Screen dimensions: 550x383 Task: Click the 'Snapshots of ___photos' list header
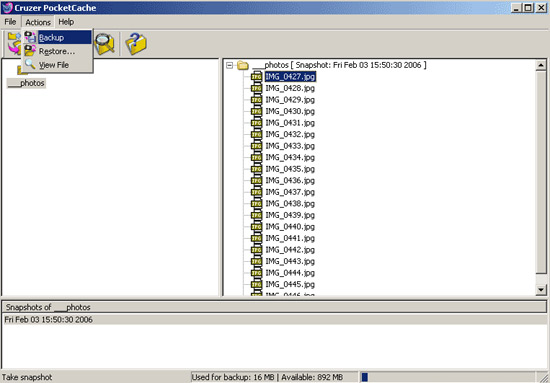click(274, 307)
